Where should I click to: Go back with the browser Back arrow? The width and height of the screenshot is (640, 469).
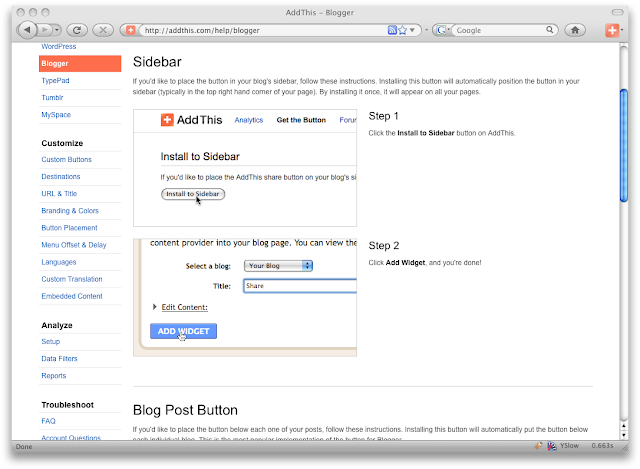(27, 30)
